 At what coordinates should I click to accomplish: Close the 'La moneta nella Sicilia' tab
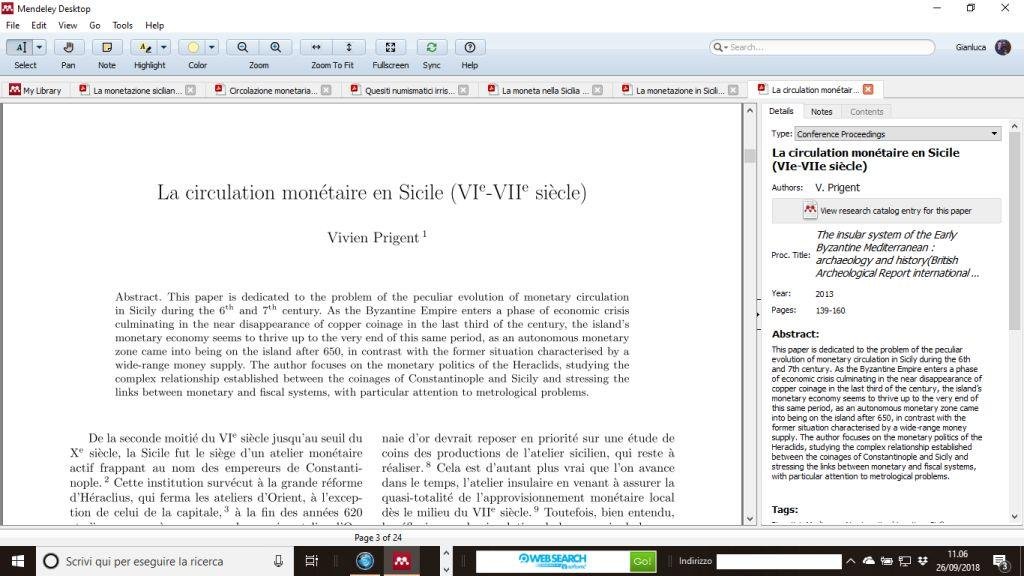point(598,90)
